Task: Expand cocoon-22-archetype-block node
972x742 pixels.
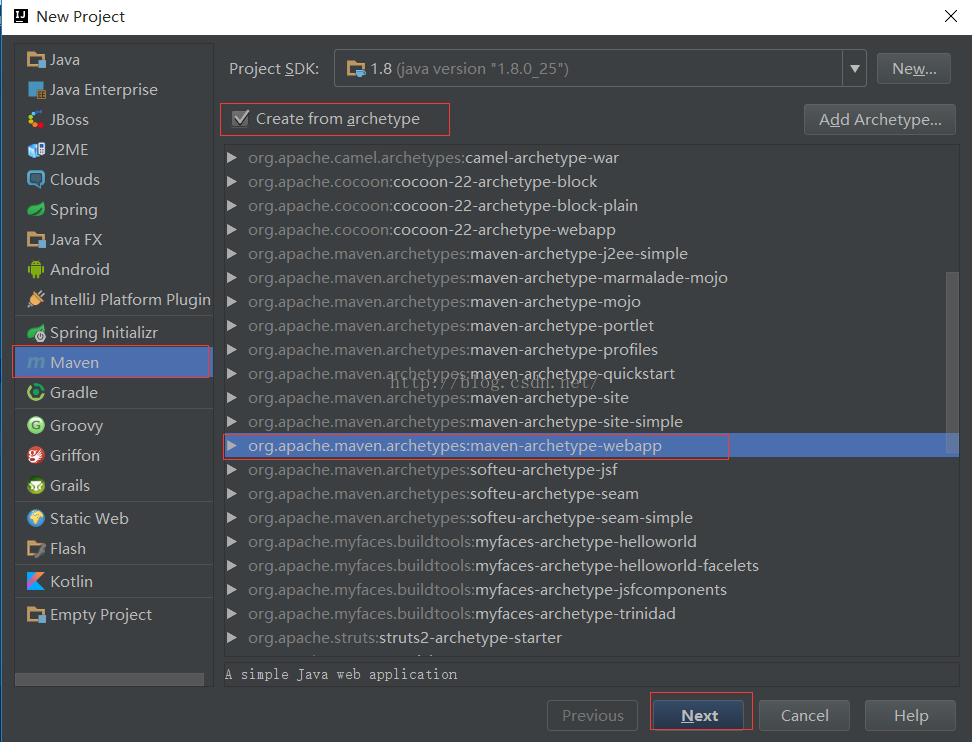Action: 232,182
